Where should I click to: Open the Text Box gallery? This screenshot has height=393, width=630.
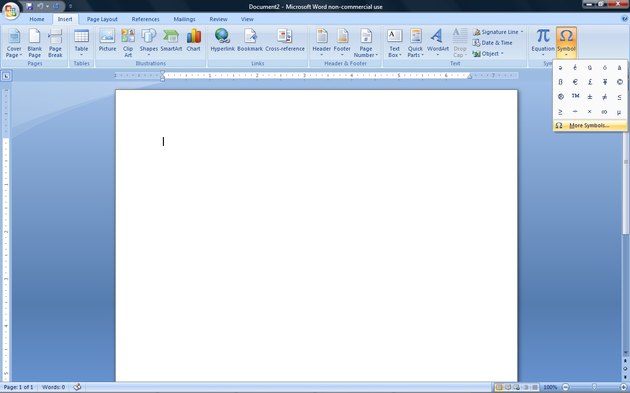click(395, 43)
